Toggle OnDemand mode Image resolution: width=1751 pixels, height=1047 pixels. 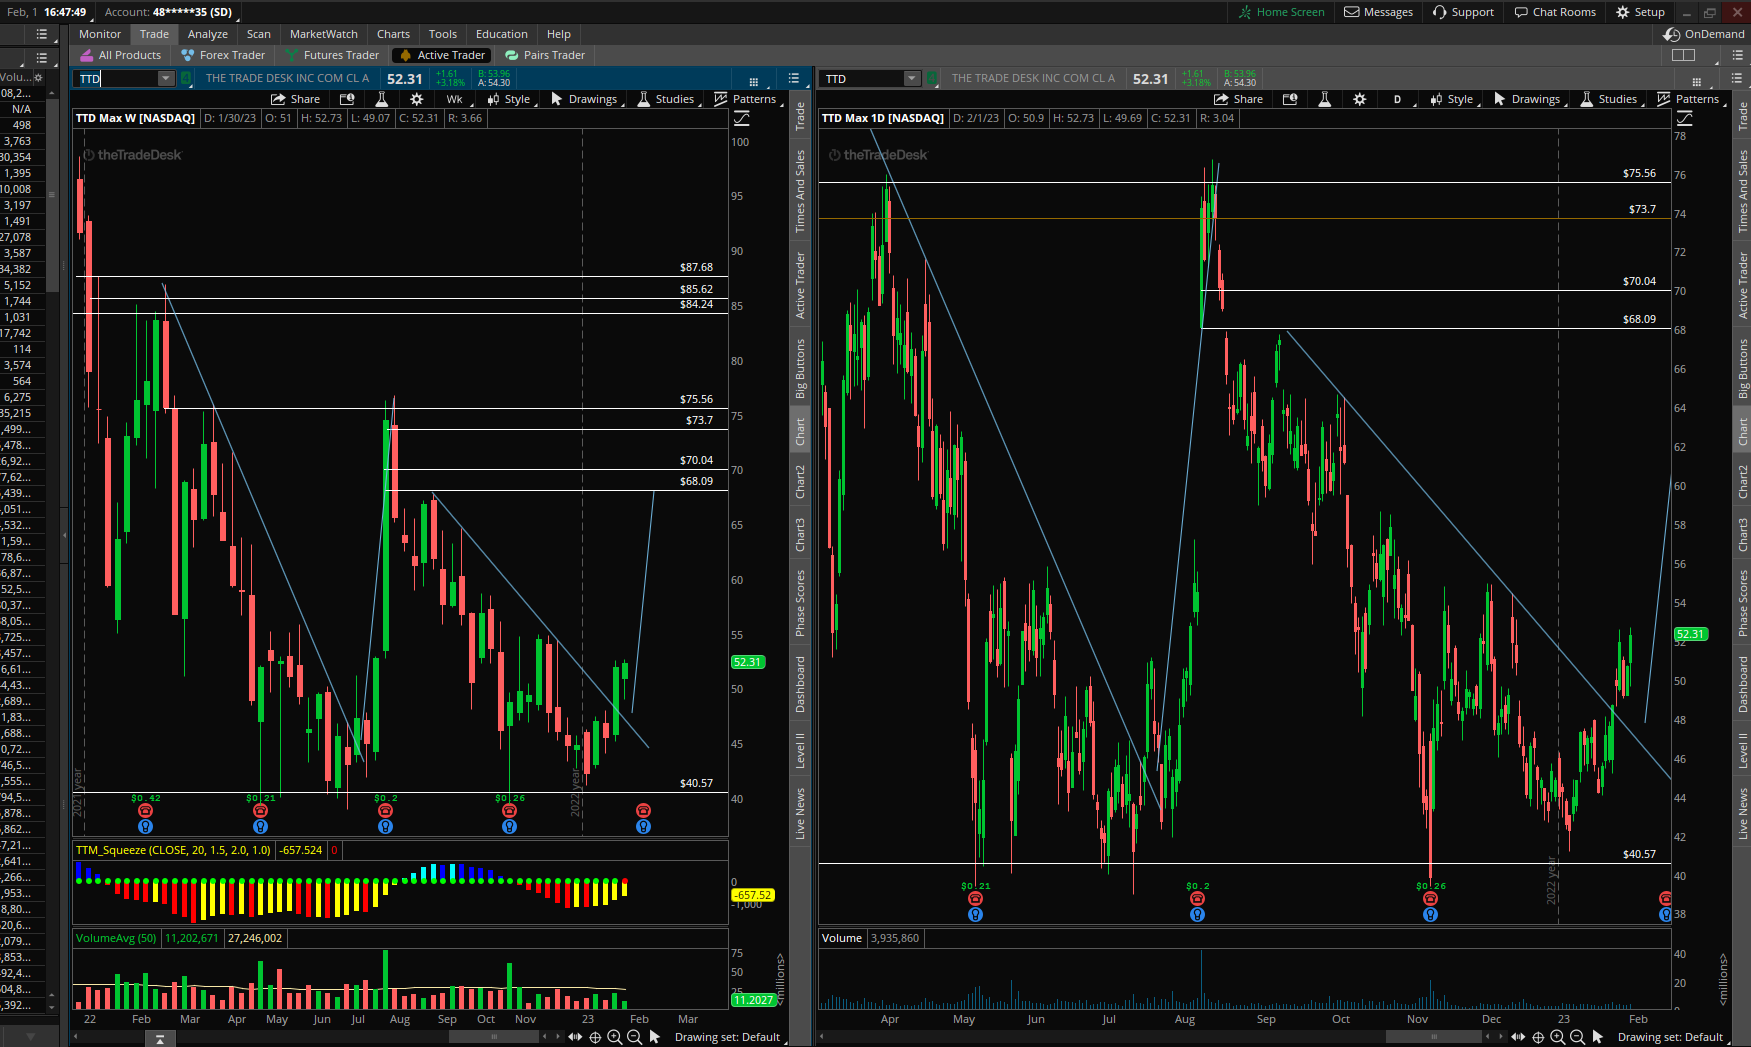1704,34
